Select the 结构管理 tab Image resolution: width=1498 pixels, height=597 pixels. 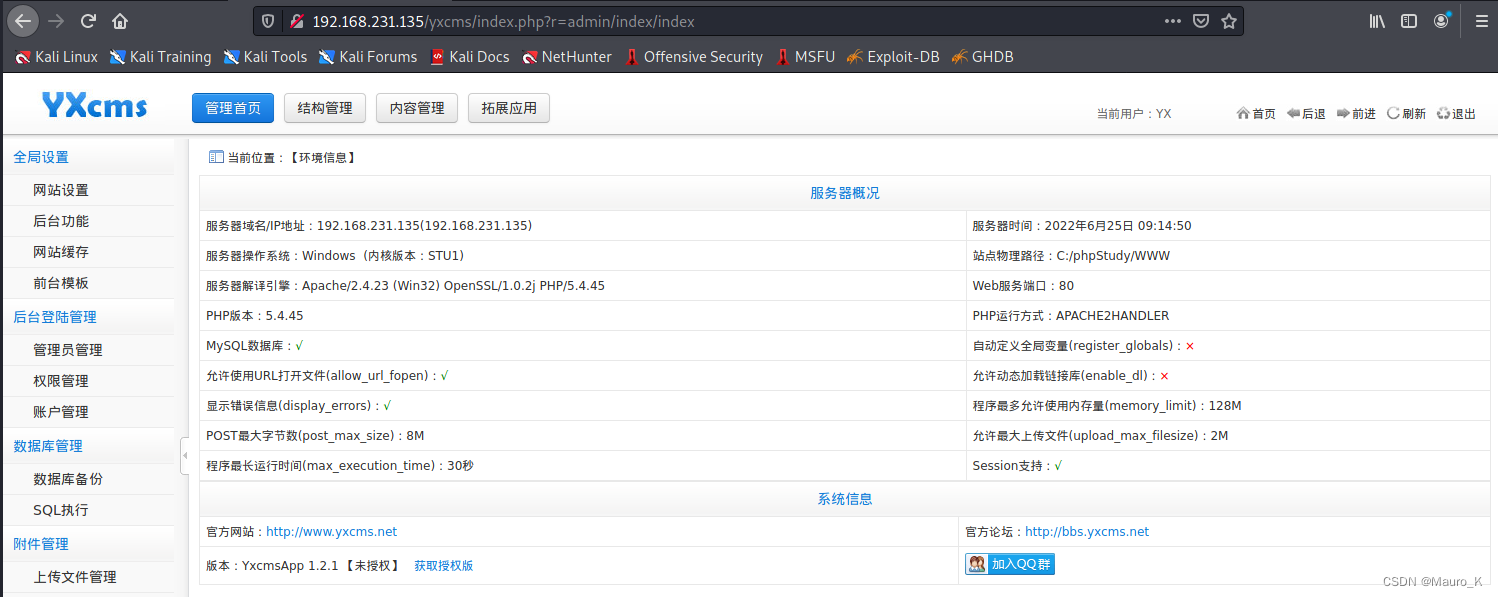point(325,108)
